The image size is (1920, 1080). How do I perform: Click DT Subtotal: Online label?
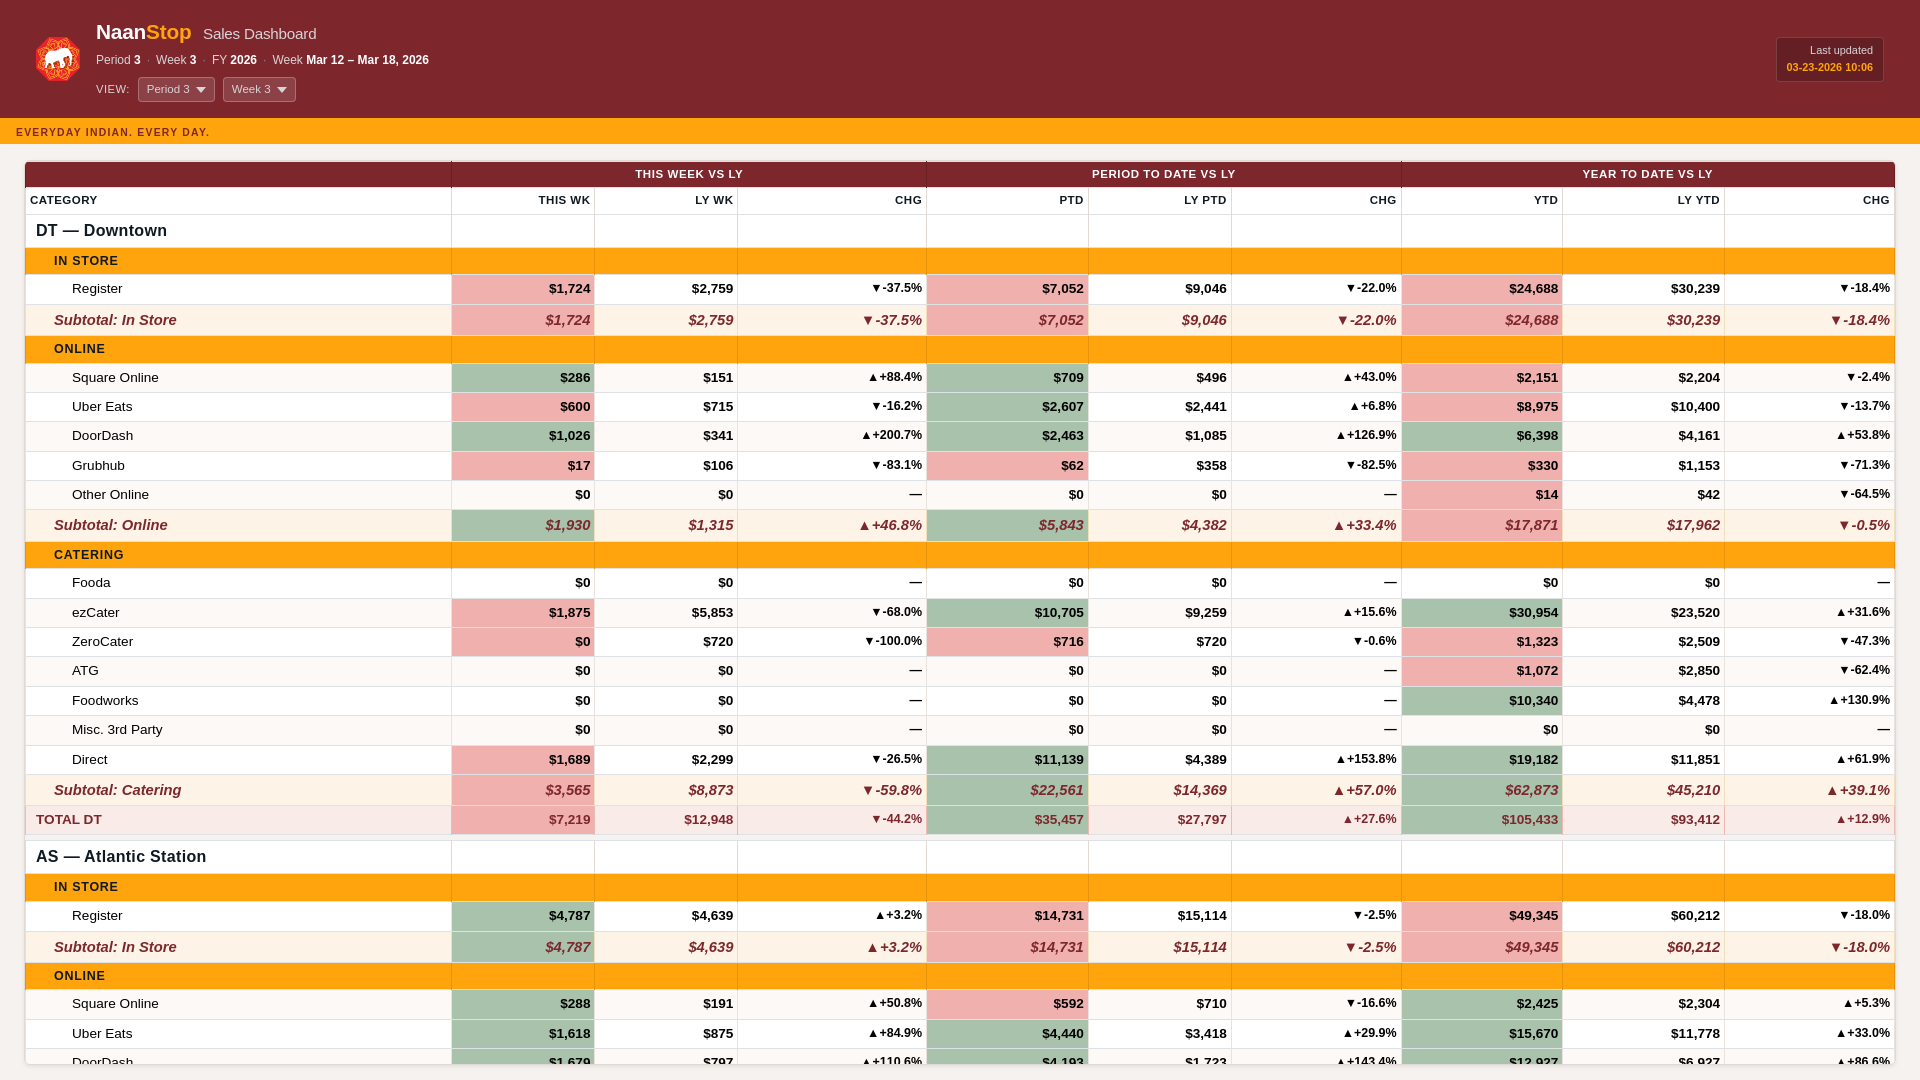point(111,525)
